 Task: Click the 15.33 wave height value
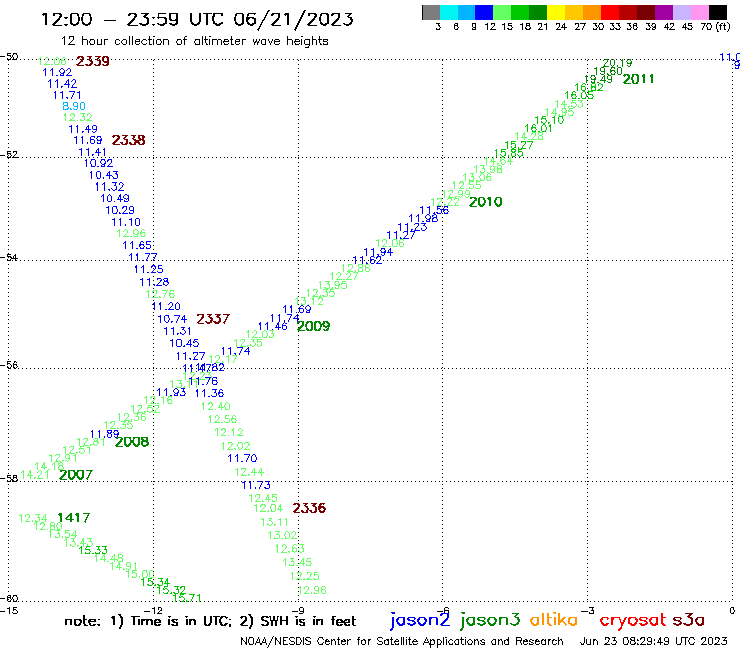[x=93, y=550]
